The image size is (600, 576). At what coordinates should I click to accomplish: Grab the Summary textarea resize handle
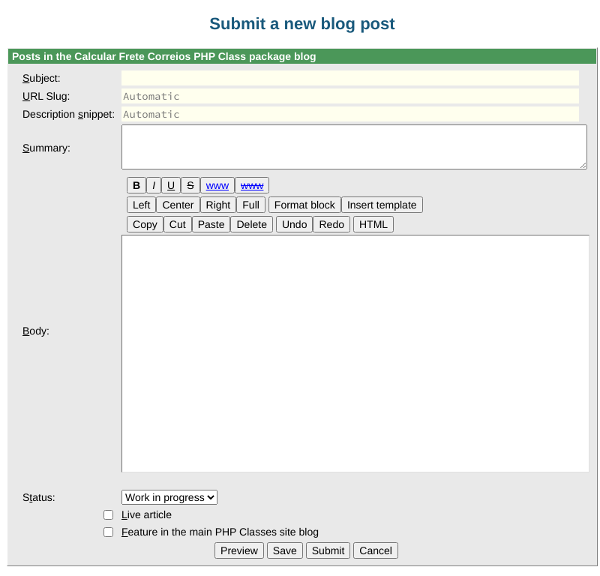click(582, 165)
